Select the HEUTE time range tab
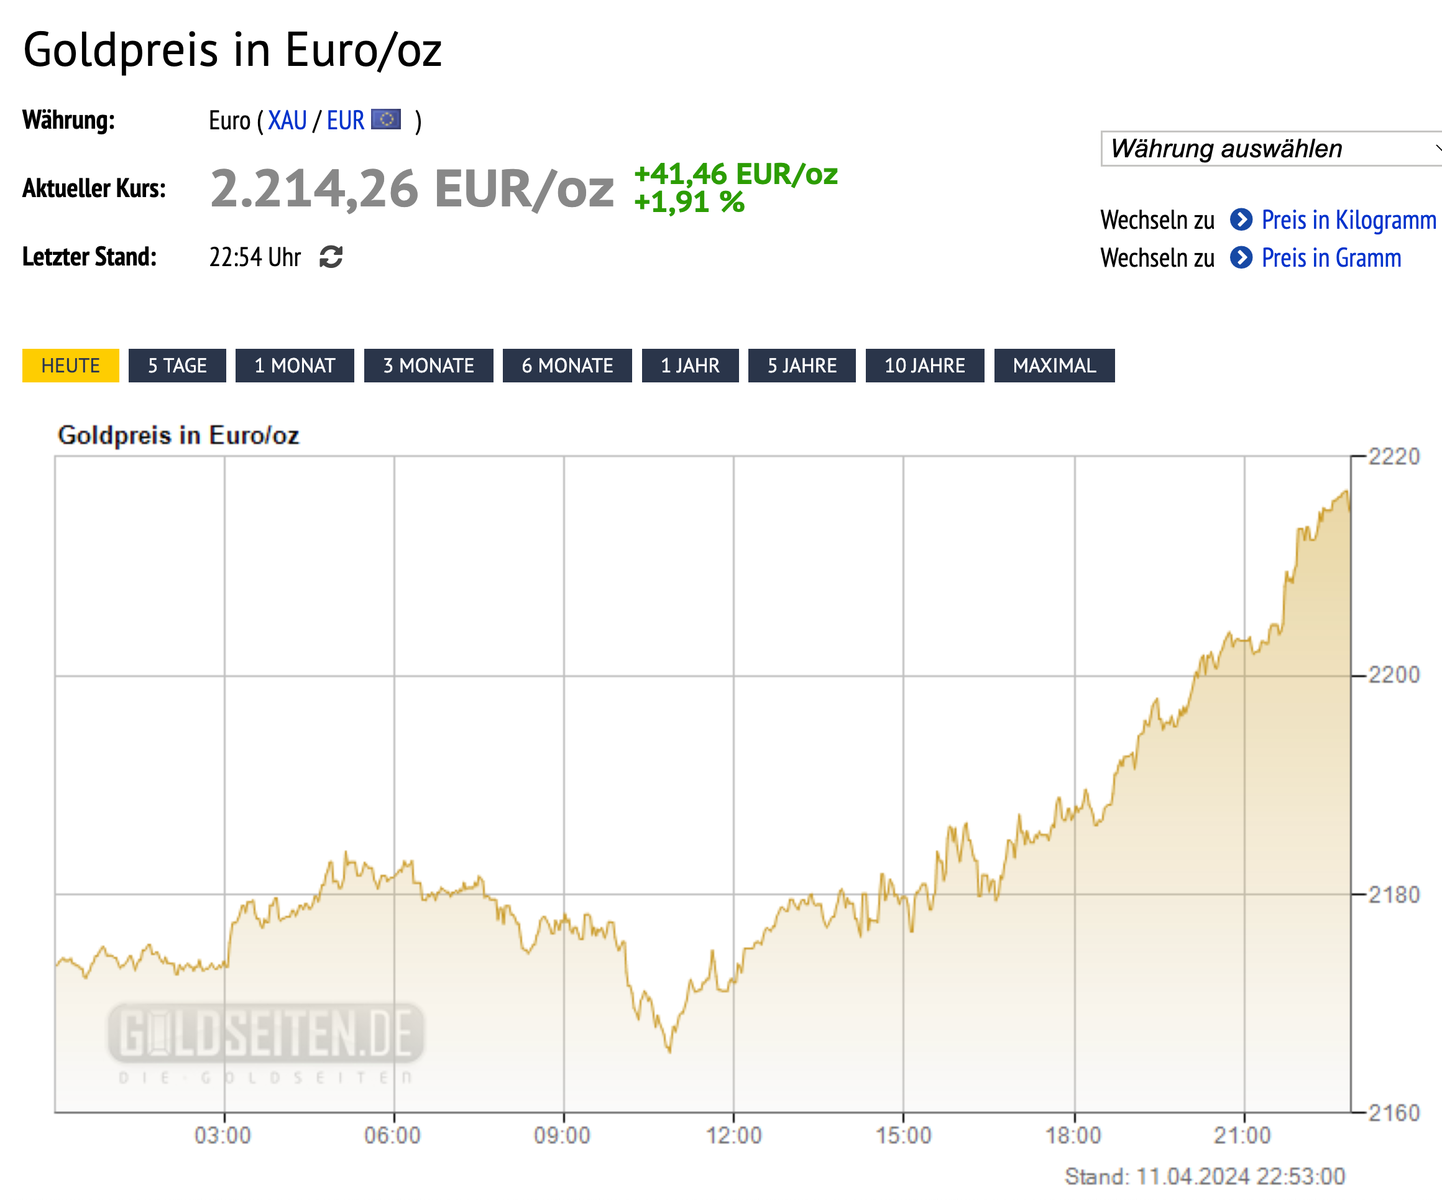The image size is (1442, 1200). click(70, 366)
